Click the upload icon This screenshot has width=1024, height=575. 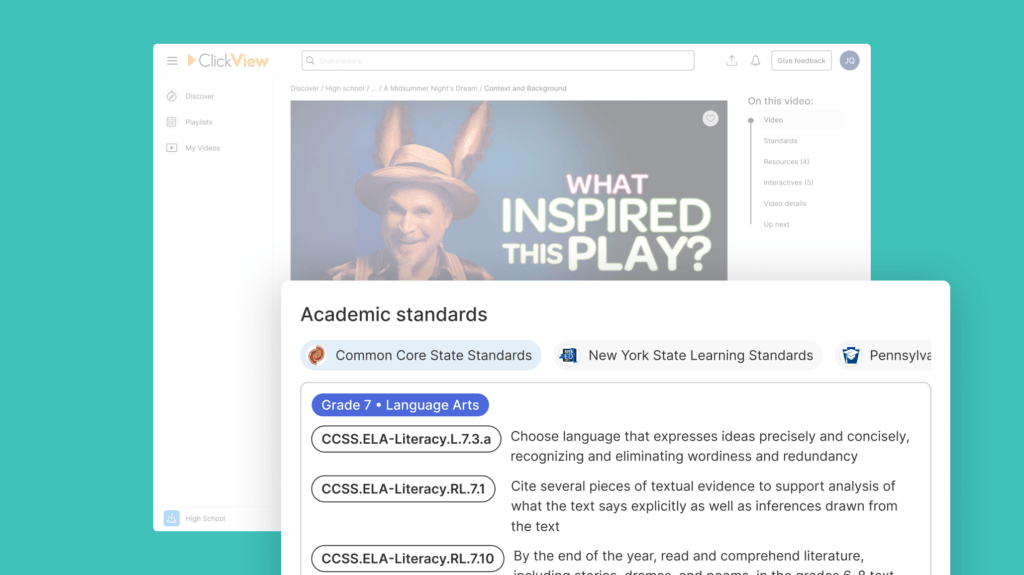[731, 61]
